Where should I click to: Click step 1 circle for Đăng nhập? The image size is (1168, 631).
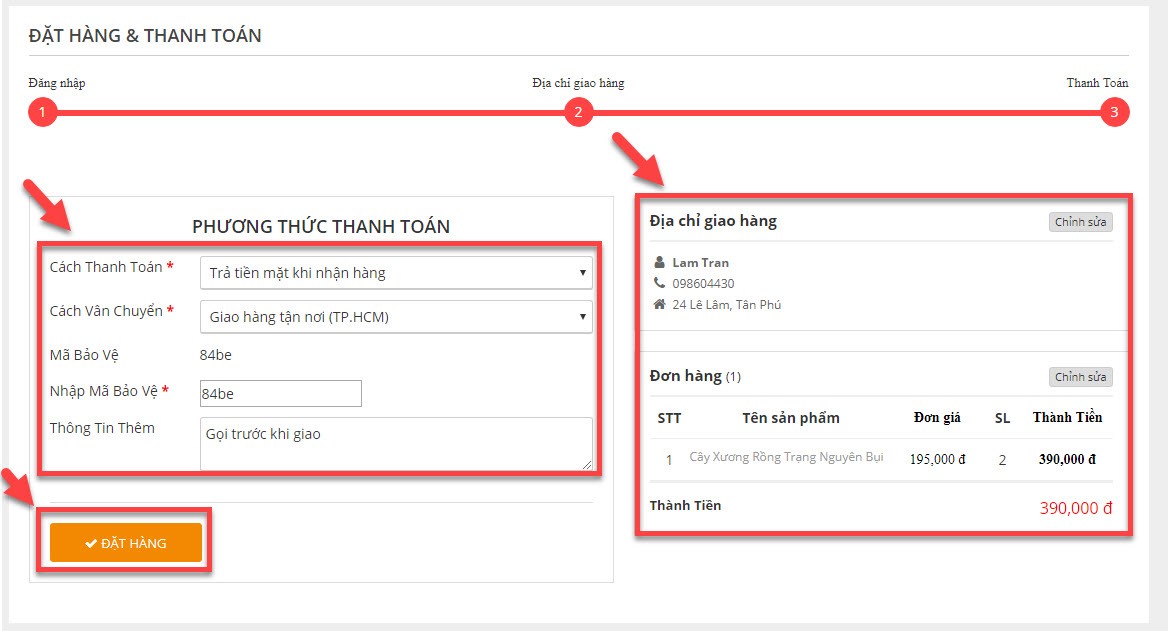coord(42,112)
